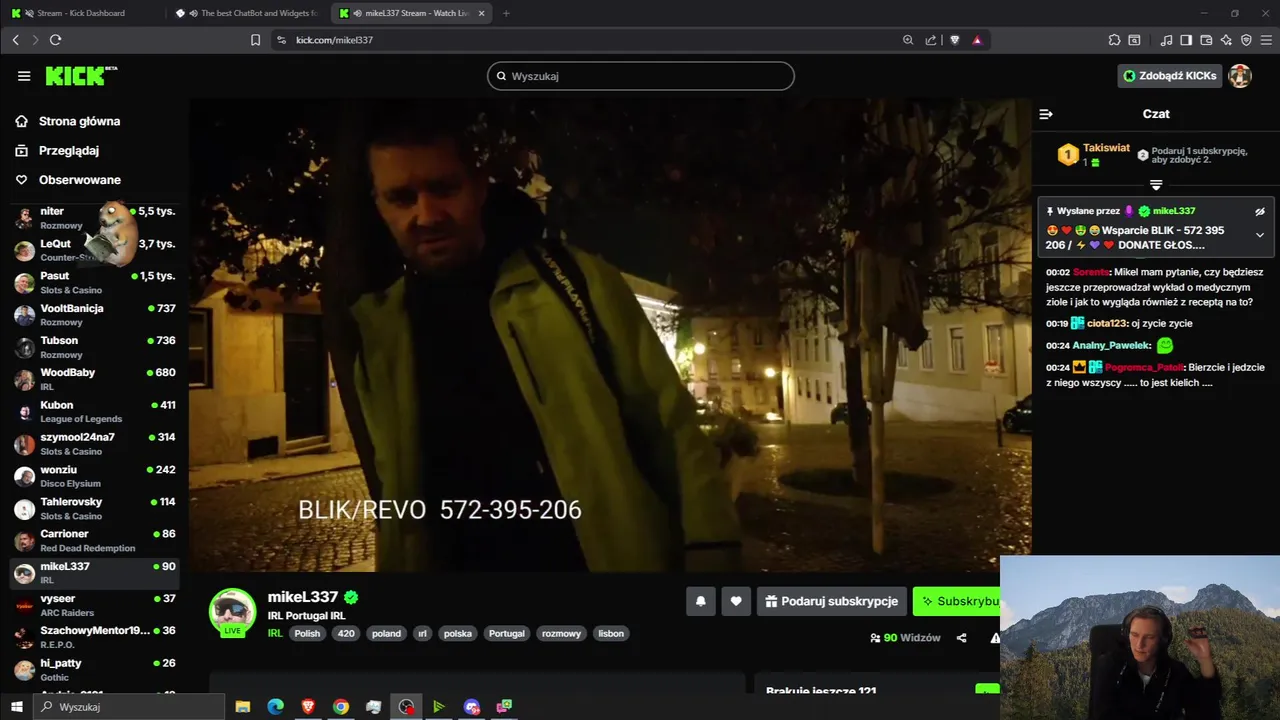This screenshot has width=1280, height=720.
Task: Toggle notification bell for mikeL337
Action: [701, 601]
